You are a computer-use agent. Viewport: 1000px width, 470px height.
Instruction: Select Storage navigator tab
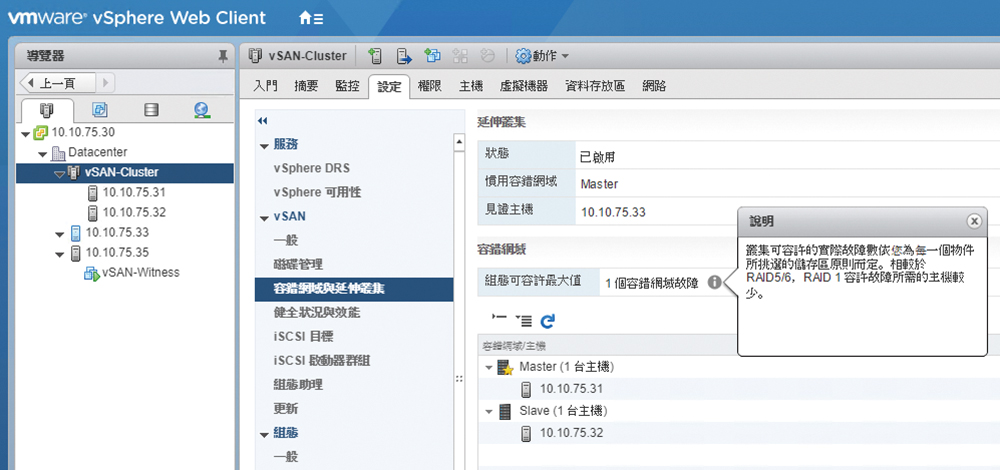[x=151, y=110]
